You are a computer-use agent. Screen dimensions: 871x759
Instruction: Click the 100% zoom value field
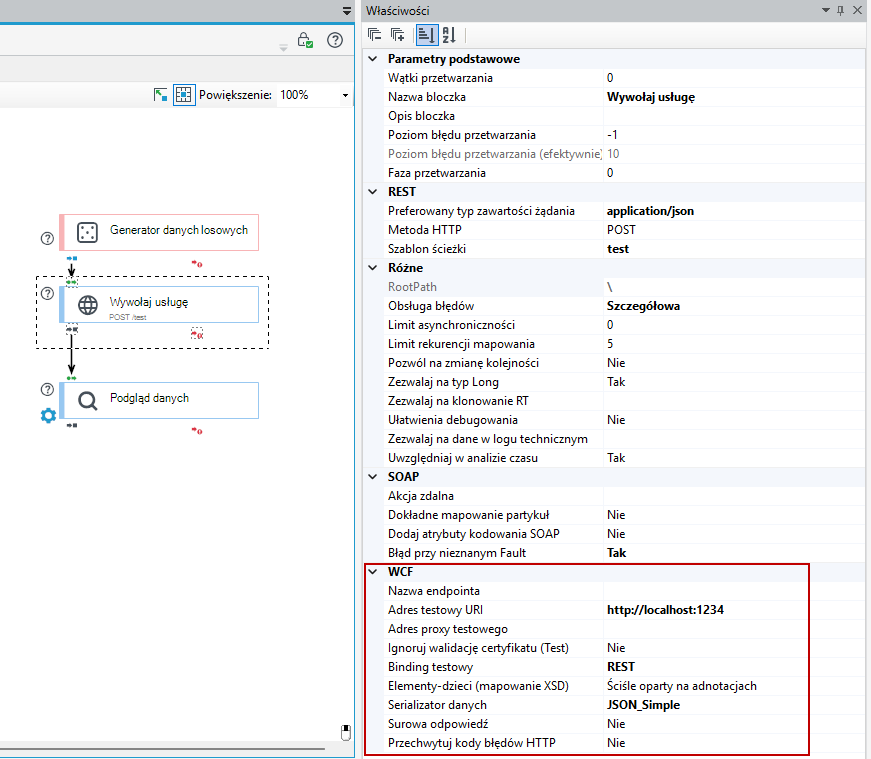[308, 95]
